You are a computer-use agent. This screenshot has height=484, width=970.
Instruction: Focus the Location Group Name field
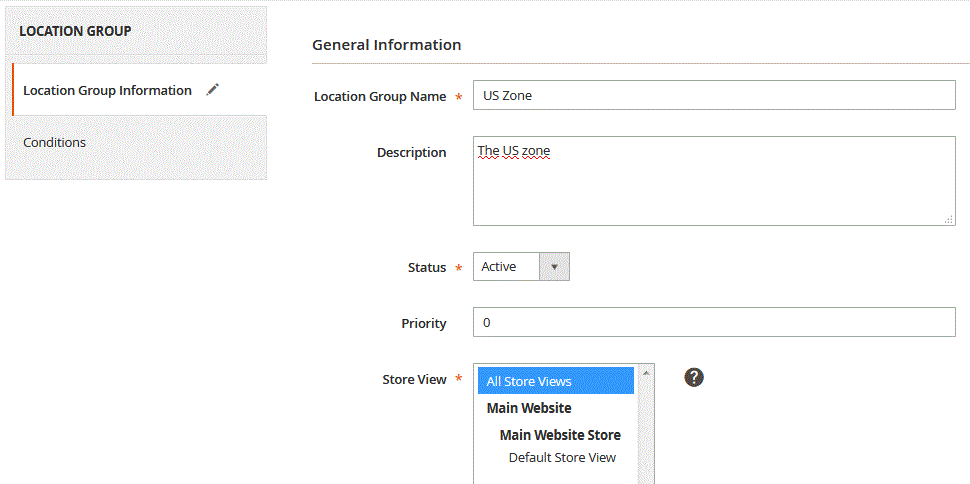(714, 95)
